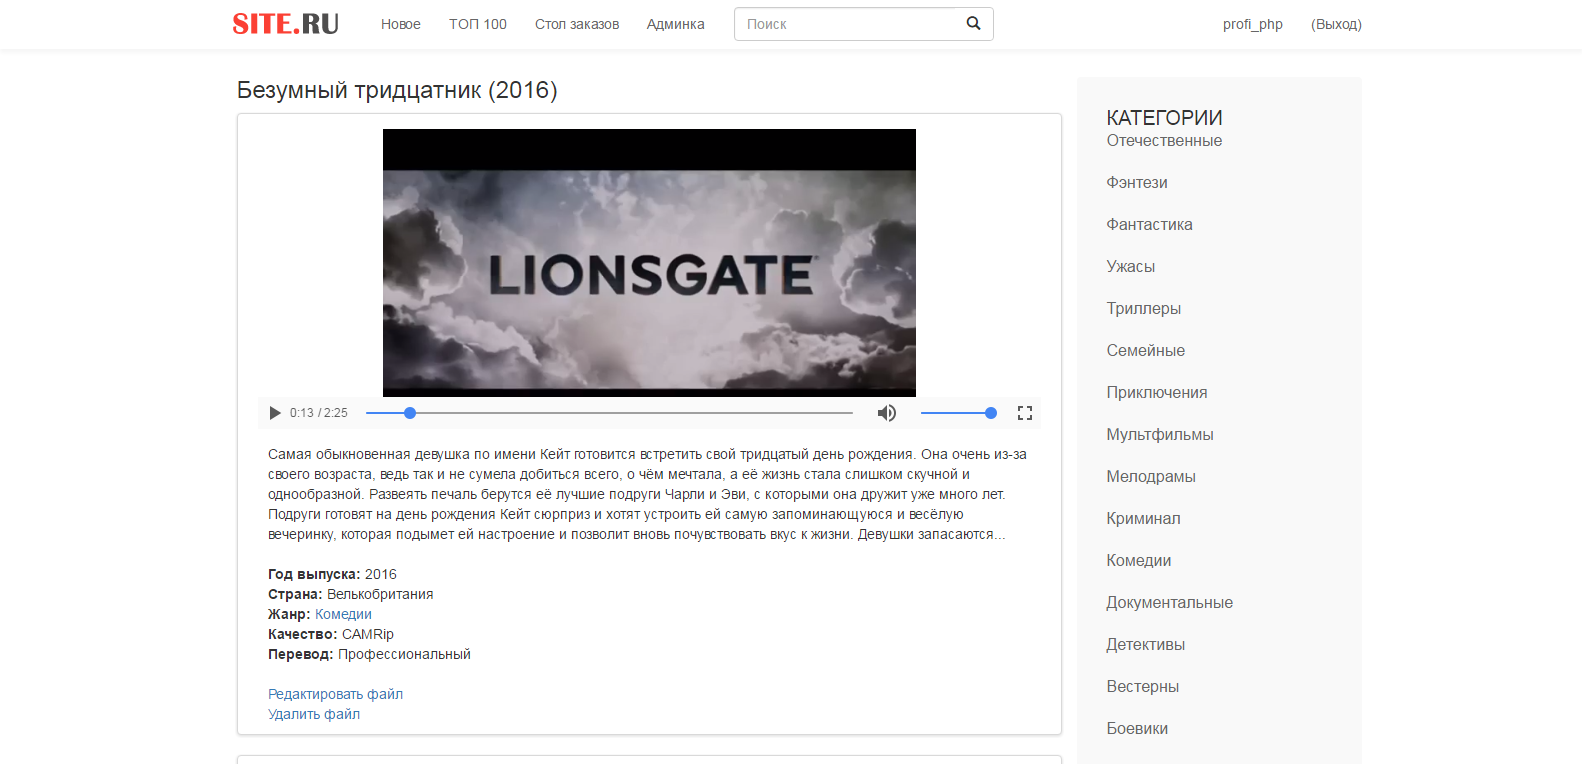Click the search magnifier icon

(x=973, y=24)
